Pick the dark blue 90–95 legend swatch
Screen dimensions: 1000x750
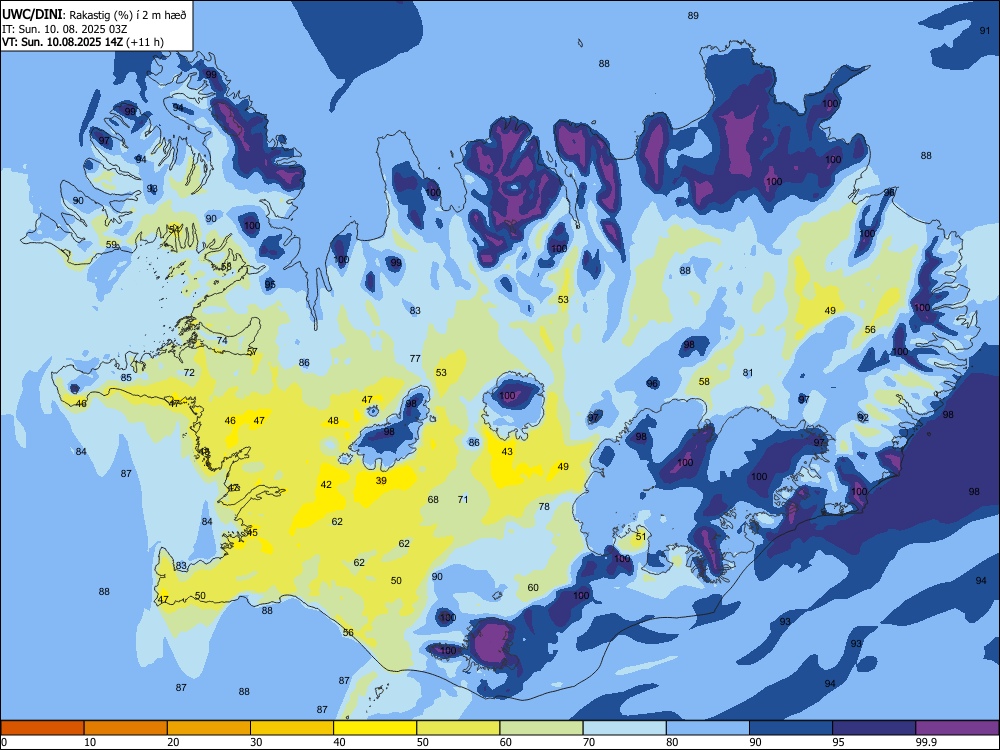click(791, 728)
